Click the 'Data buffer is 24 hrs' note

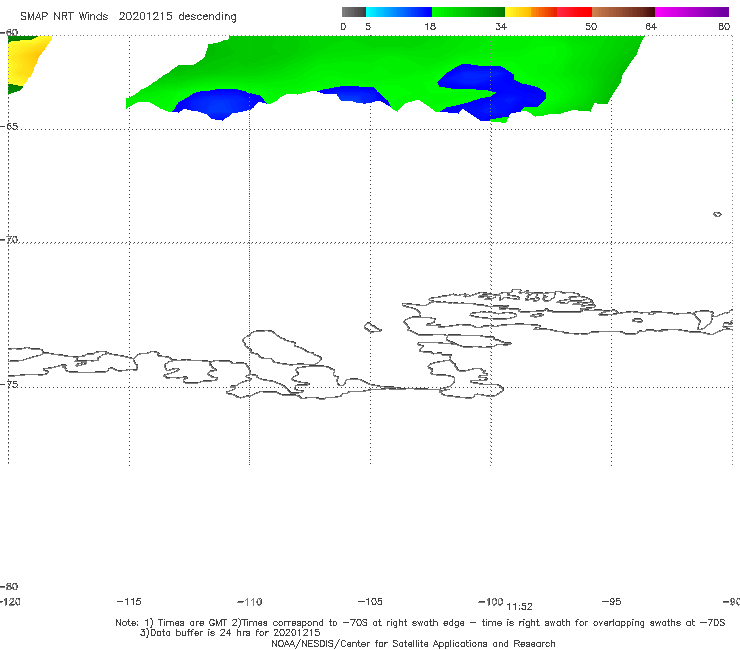(230, 633)
